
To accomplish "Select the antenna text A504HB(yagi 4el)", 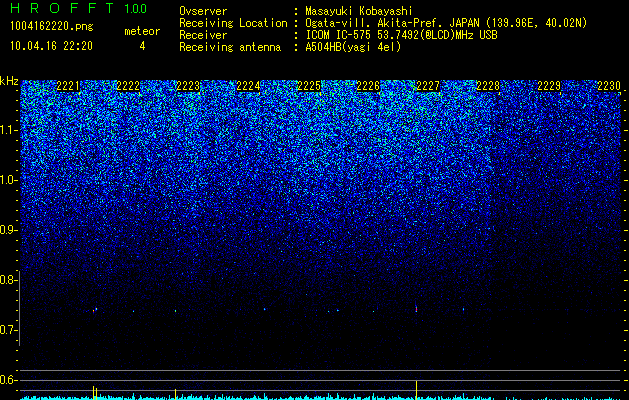I will tap(353, 47).
